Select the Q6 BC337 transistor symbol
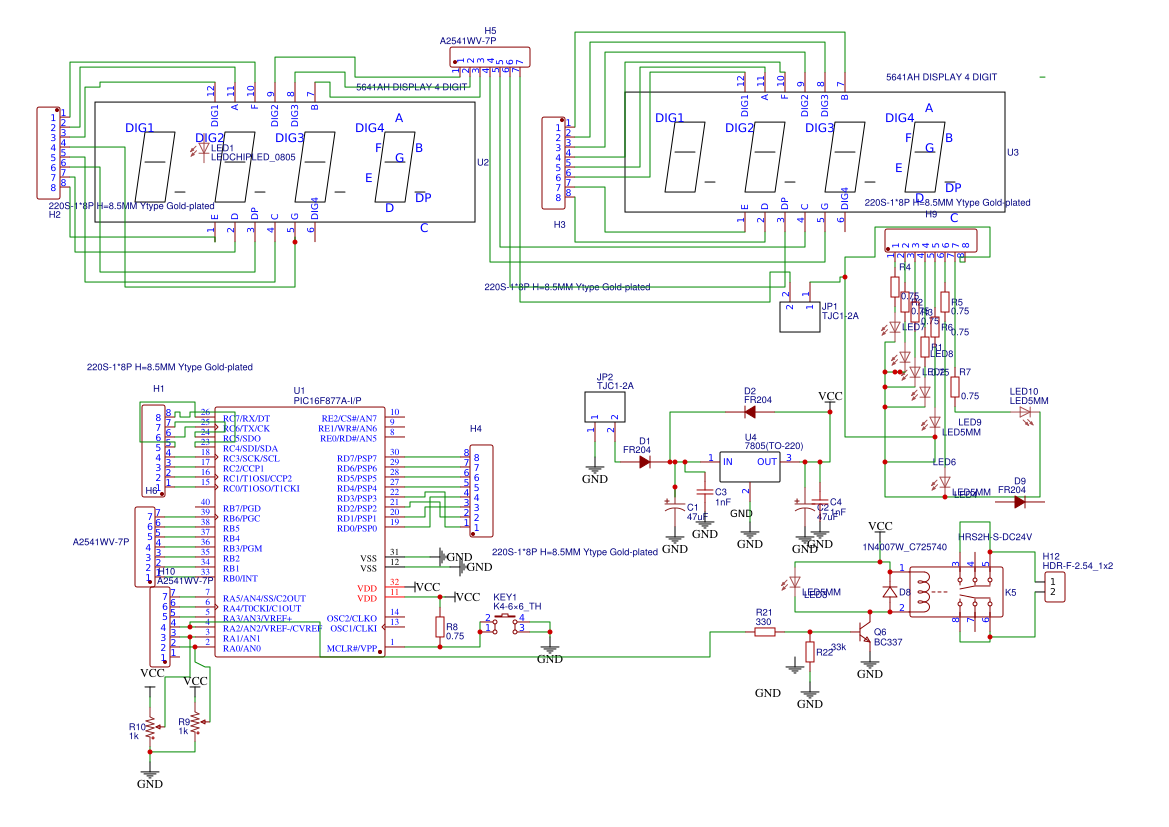Screen dimensions: 1169x827 pyautogui.click(x=866, y=633)
